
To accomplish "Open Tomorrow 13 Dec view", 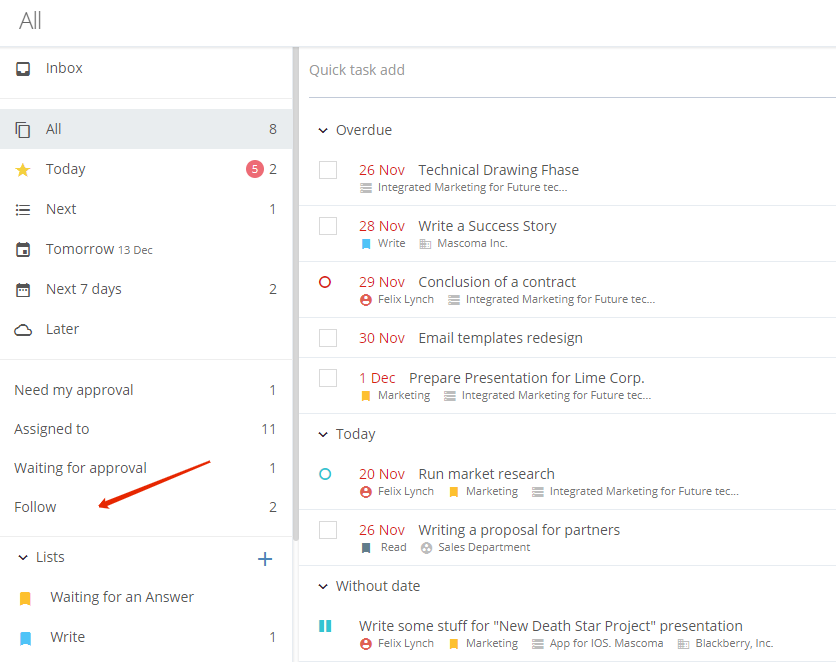I will (x=146, y=249).
